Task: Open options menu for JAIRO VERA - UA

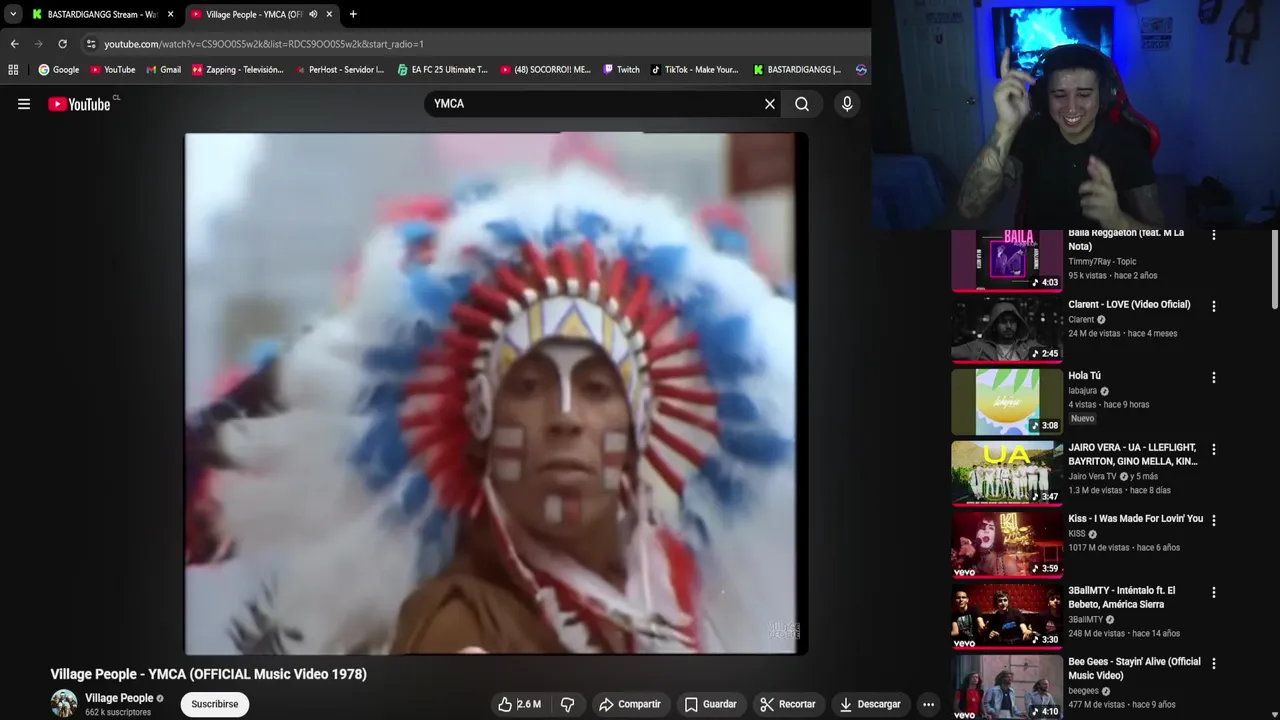Action: 1214,449
